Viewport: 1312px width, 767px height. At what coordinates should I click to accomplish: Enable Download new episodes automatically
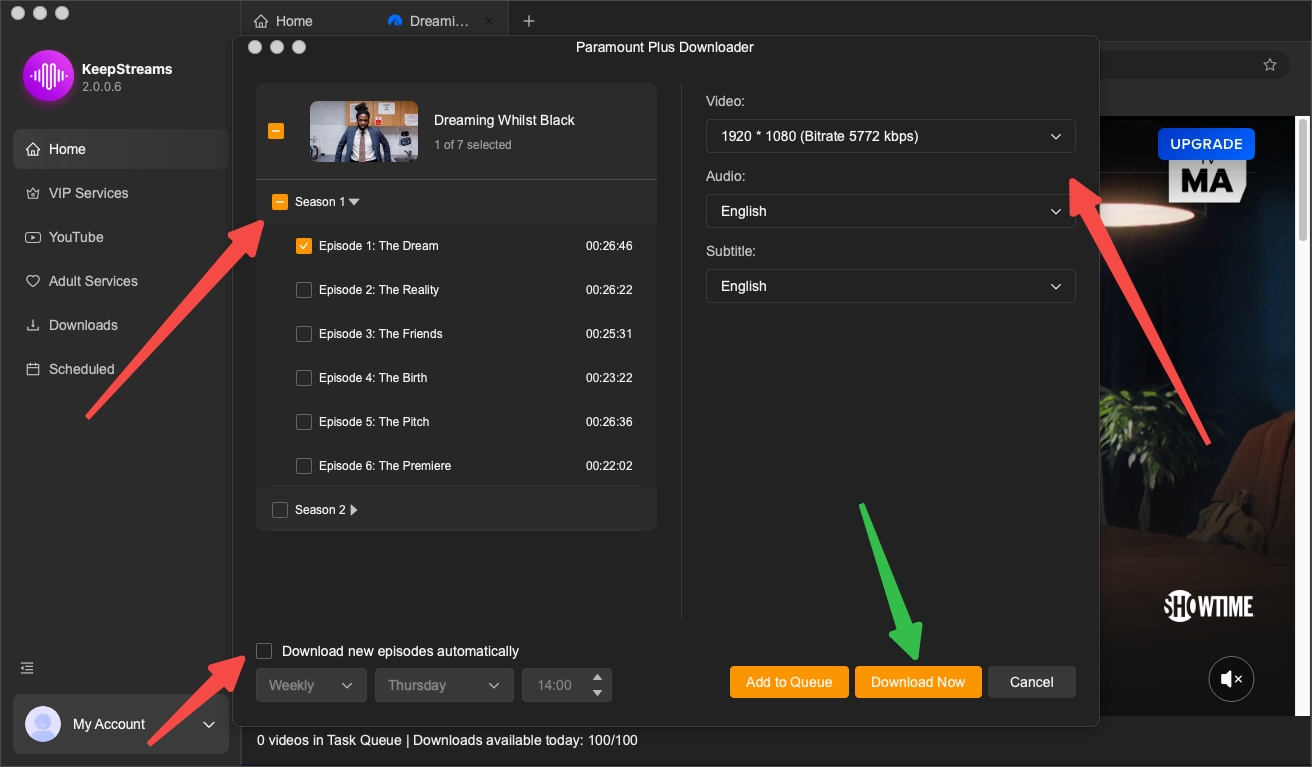coord(264,651)
